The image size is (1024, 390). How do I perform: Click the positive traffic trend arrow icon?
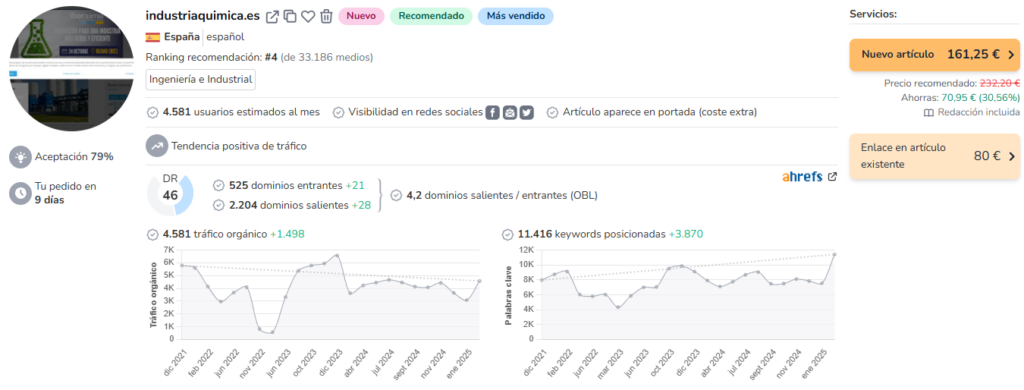[157, 146]
